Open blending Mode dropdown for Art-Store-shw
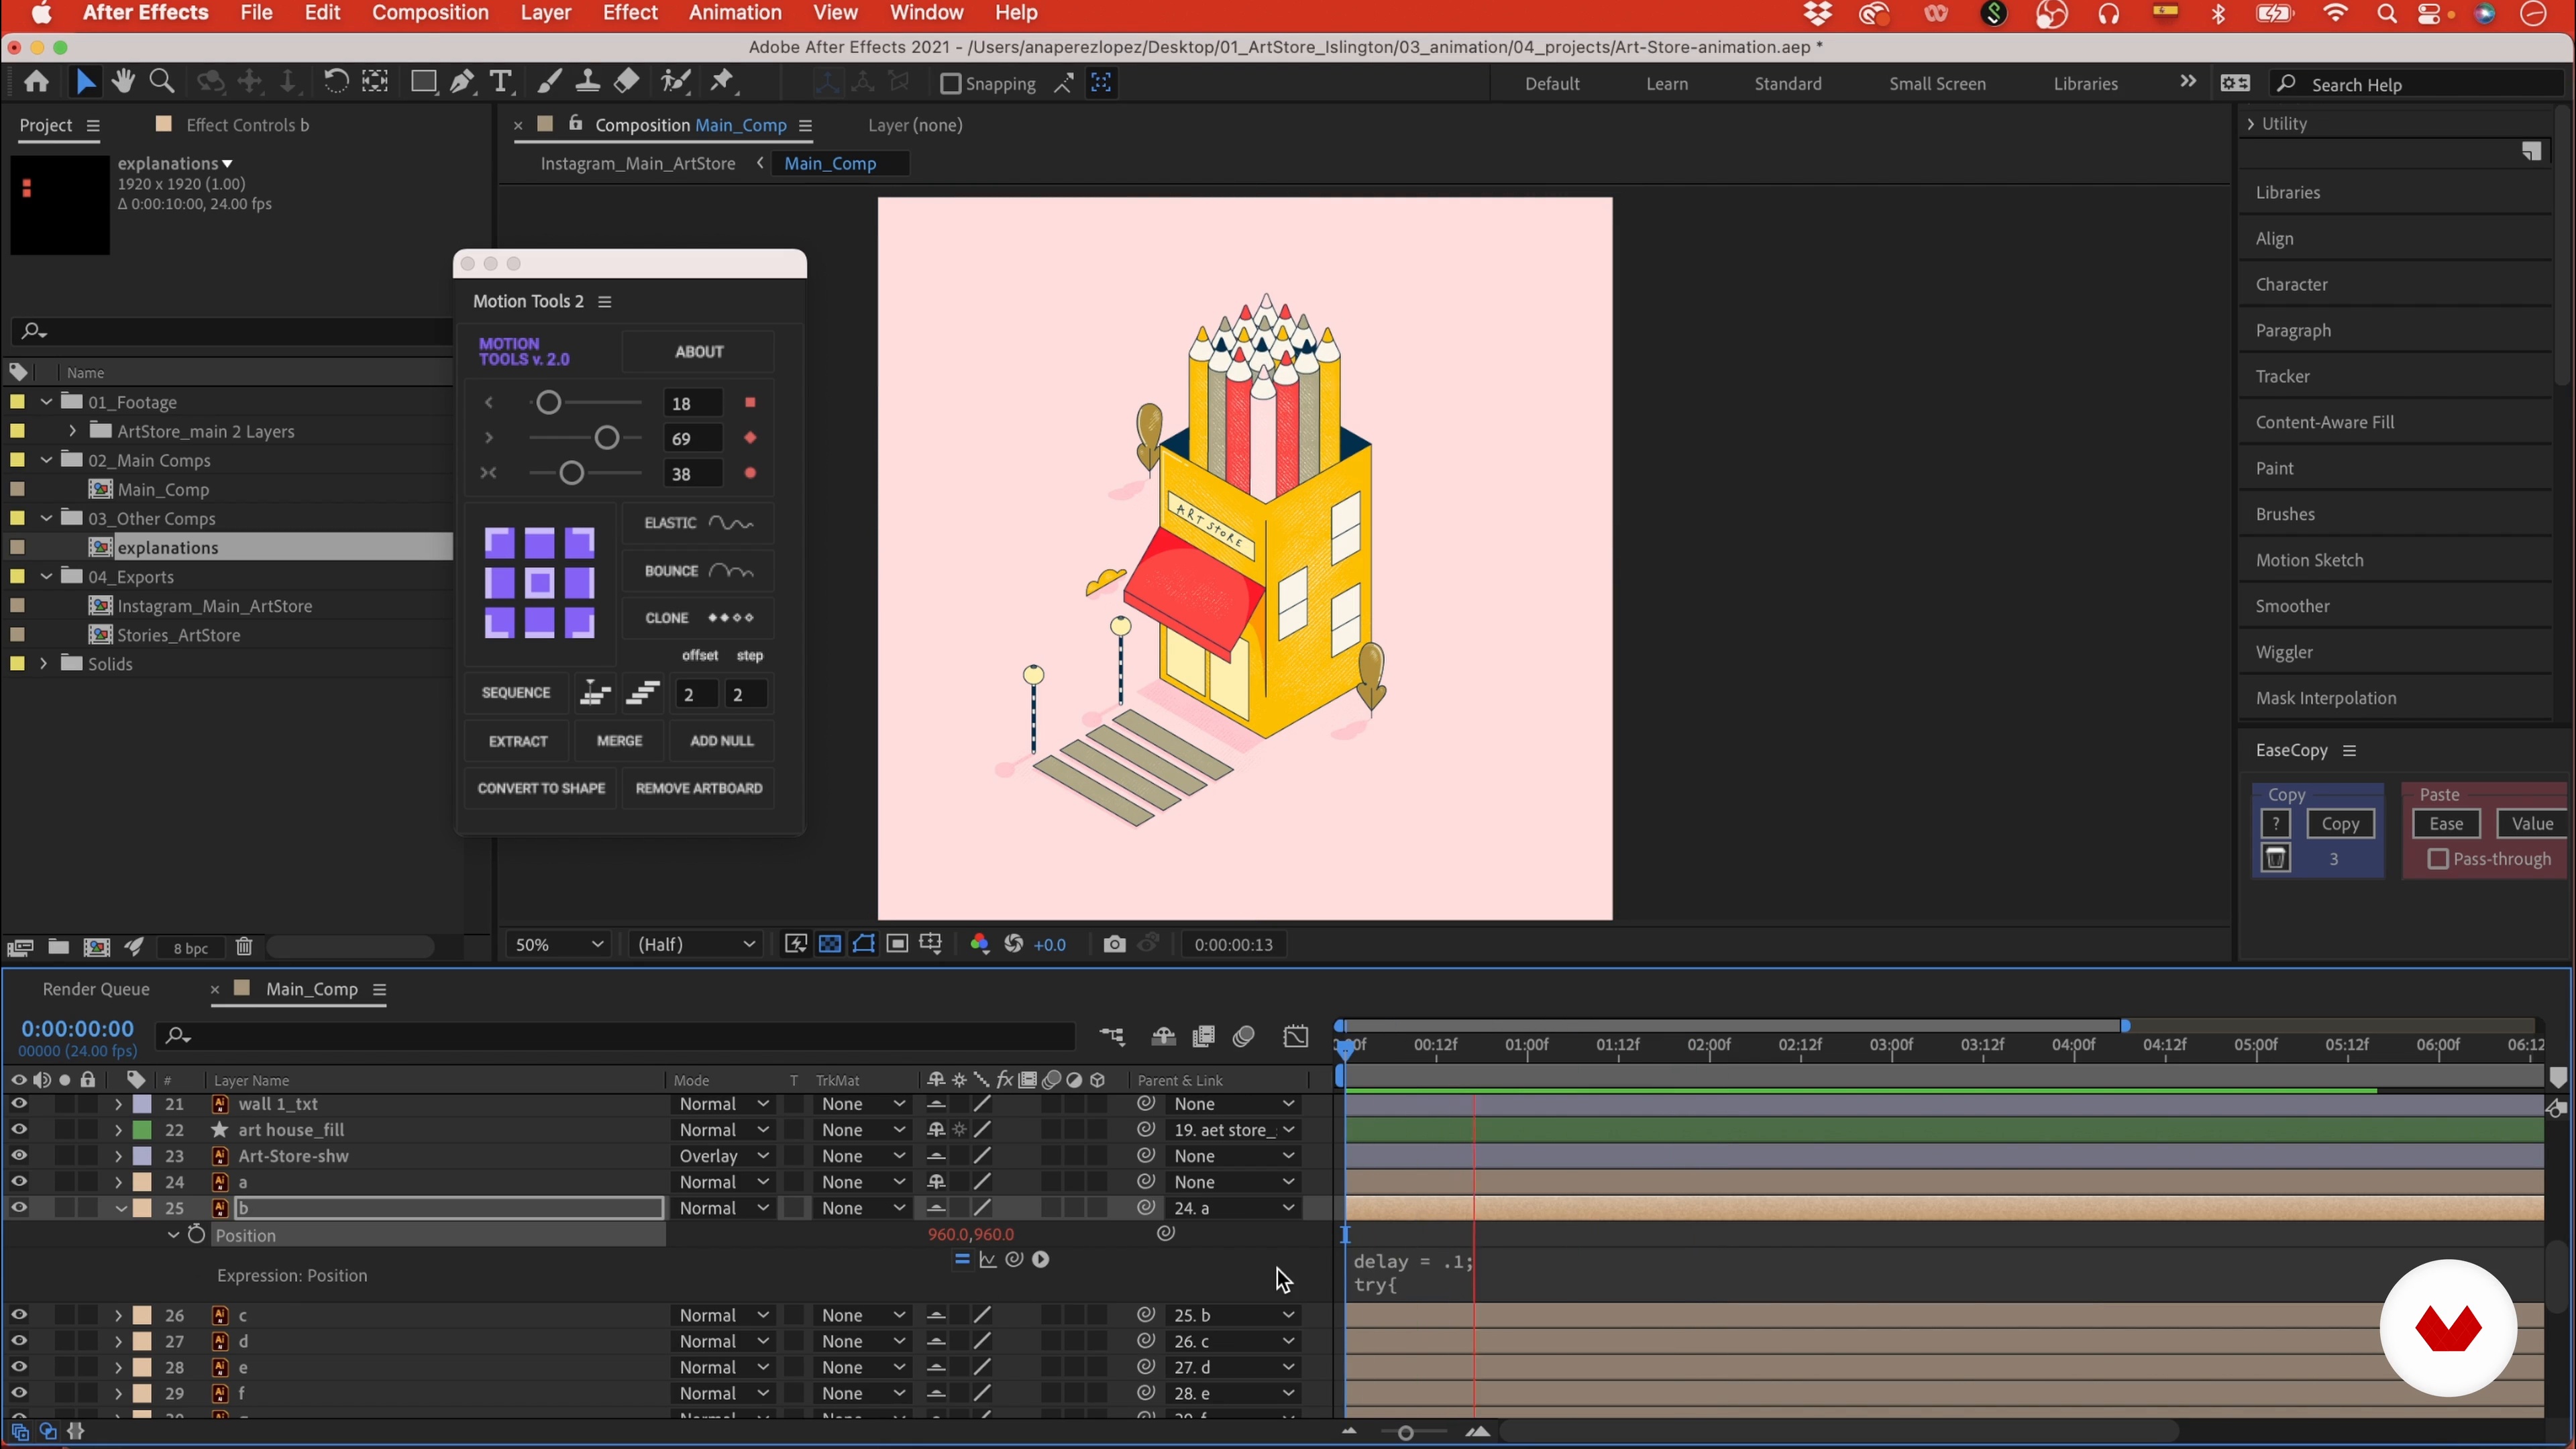 (x=724, y=1156)
